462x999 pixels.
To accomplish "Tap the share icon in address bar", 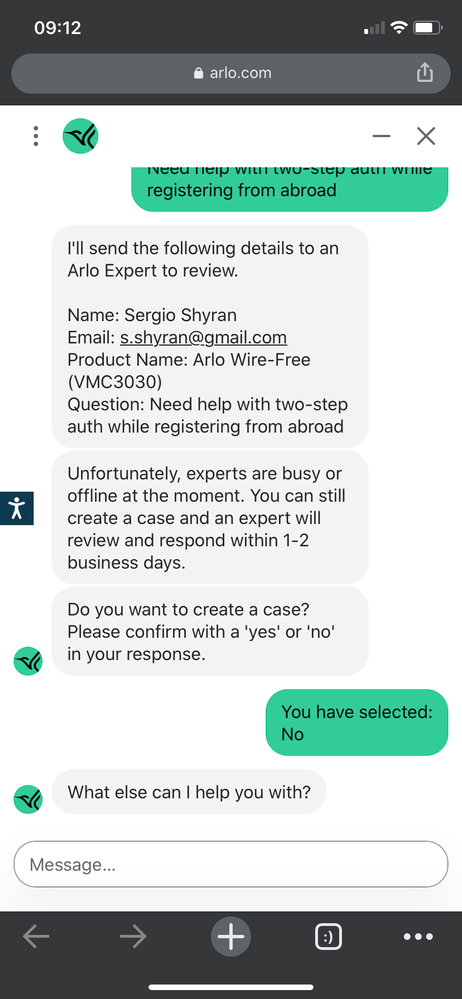I will (x=424, y=73).
